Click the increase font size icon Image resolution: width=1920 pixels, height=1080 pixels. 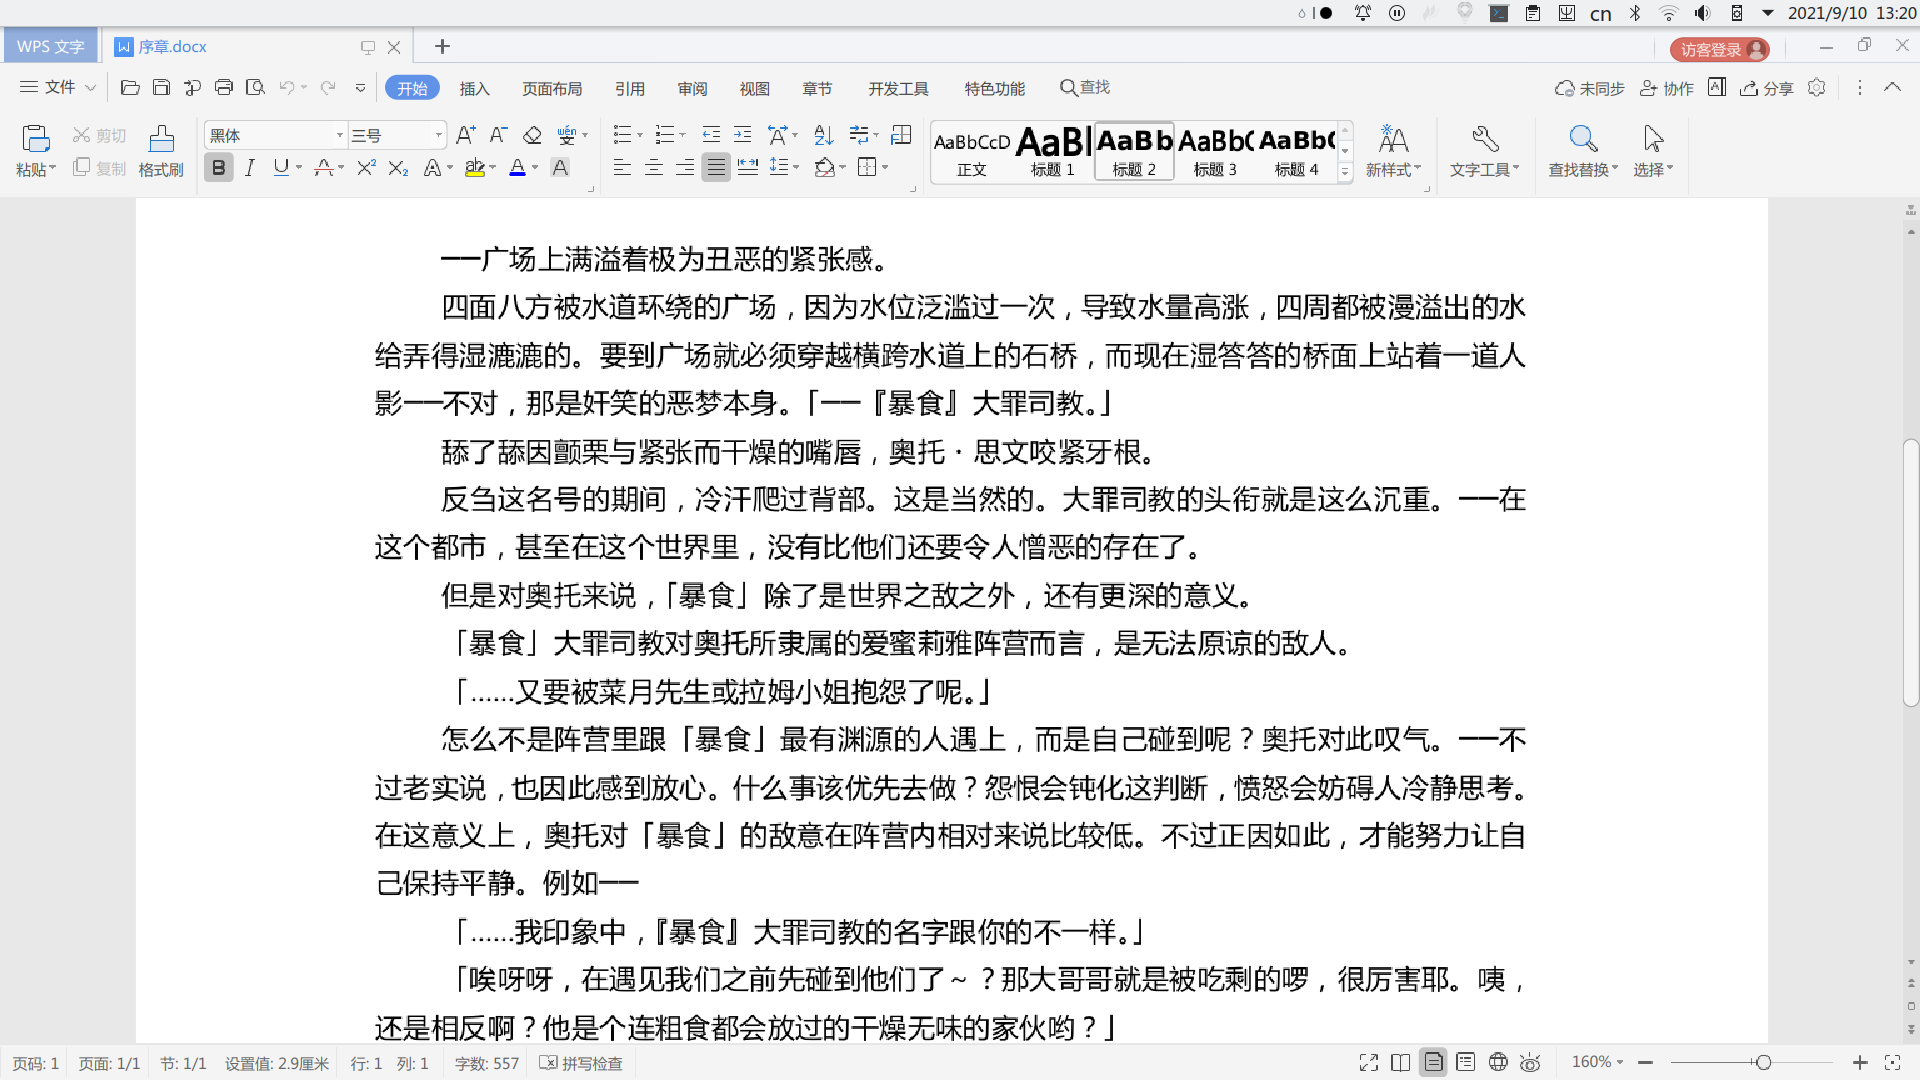click(465, 135)
